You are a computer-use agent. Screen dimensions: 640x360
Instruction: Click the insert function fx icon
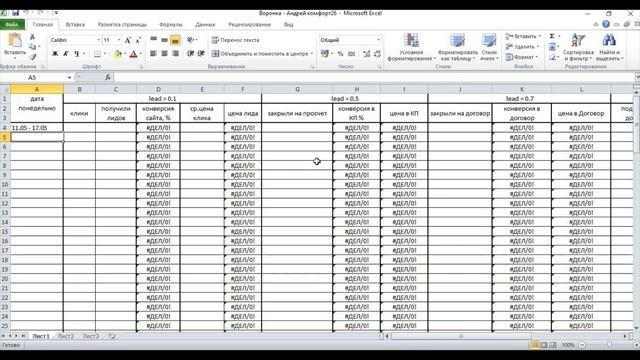[108, 77]
